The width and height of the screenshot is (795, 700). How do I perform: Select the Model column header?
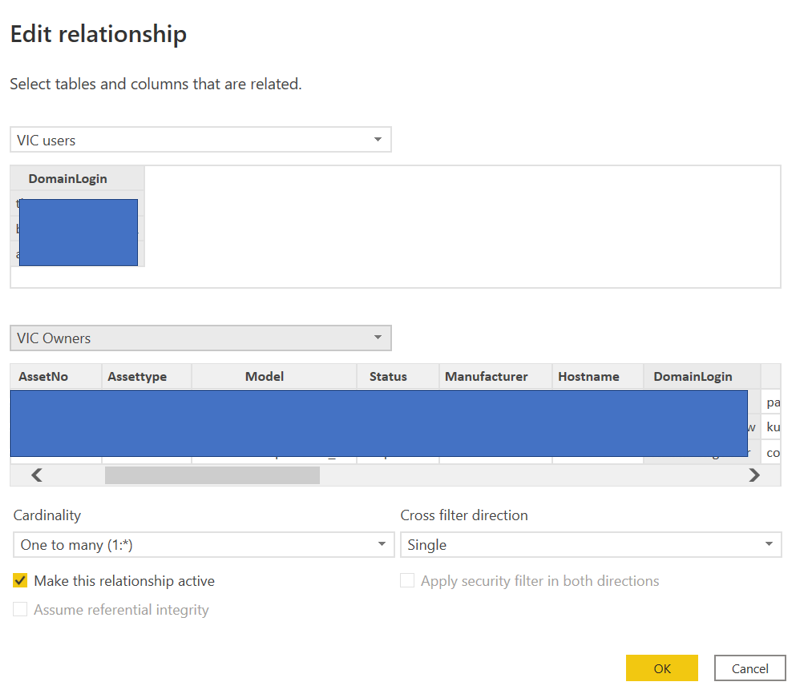(x=274, y=377)
